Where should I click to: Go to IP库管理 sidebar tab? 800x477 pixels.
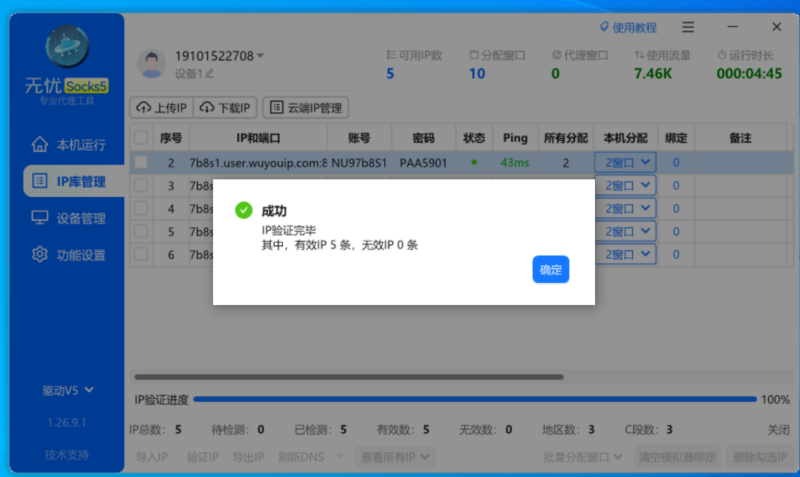click(x=73, y=181)
